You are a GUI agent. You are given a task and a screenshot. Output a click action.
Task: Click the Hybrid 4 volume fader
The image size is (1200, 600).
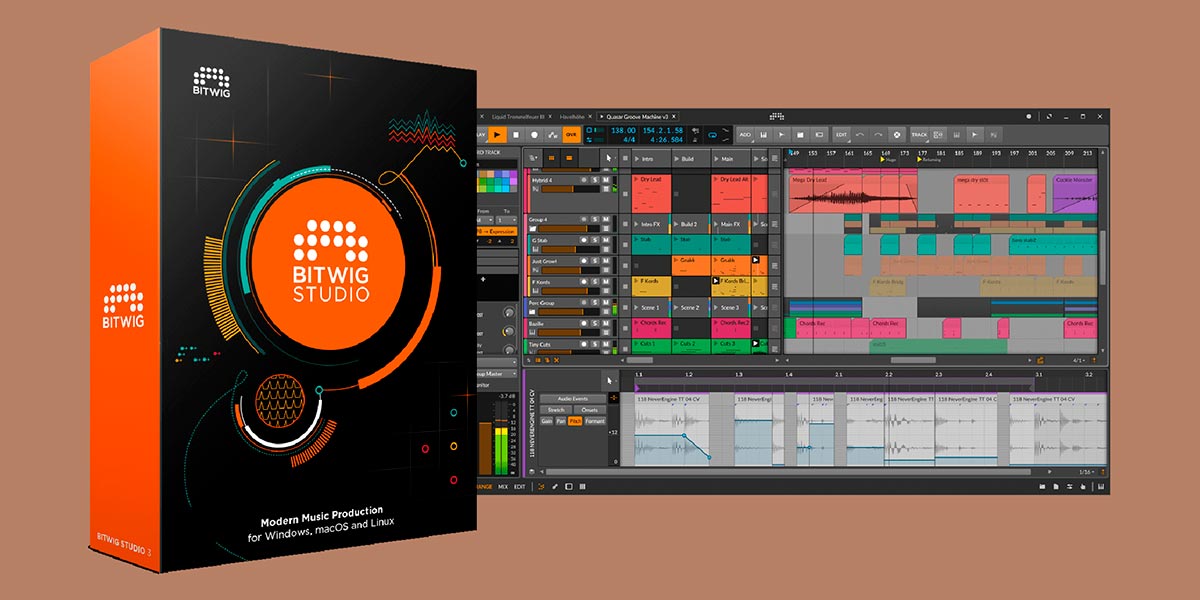pos(558,189)
